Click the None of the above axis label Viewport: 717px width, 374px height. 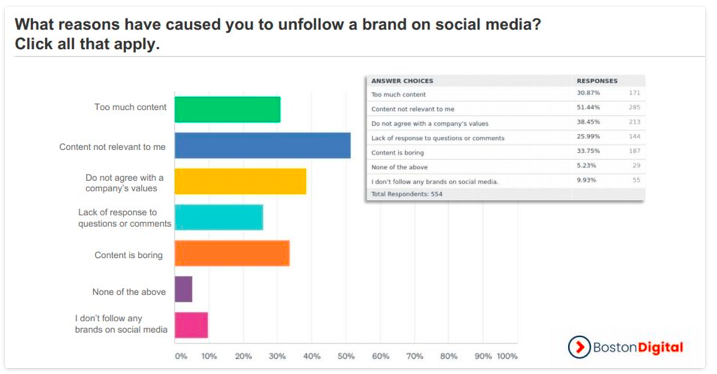pos(129,292)
